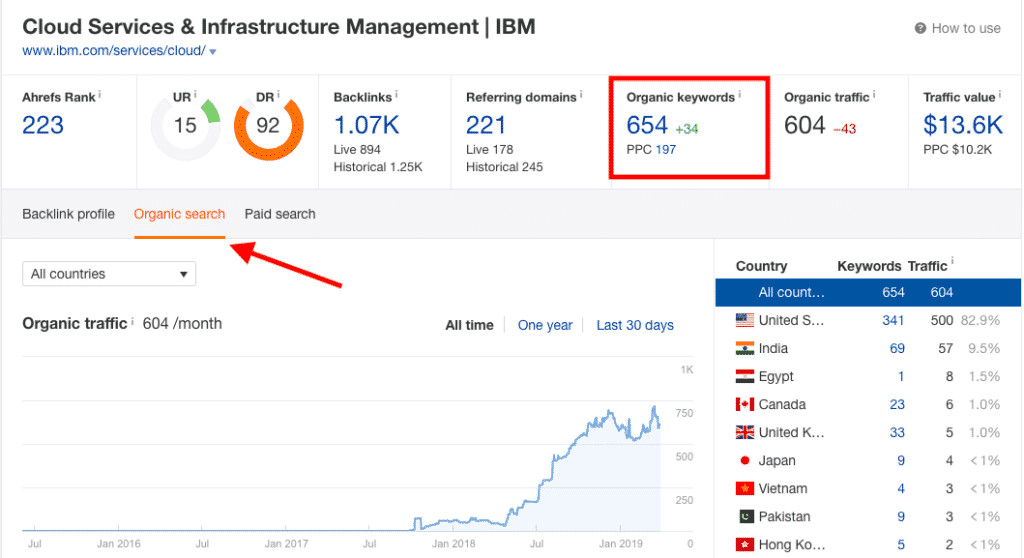This screenshot has height=558, width=1024.
Task: Switch to the Backlink profile tab
Action: pyautogui.click(x=69, y=214)
